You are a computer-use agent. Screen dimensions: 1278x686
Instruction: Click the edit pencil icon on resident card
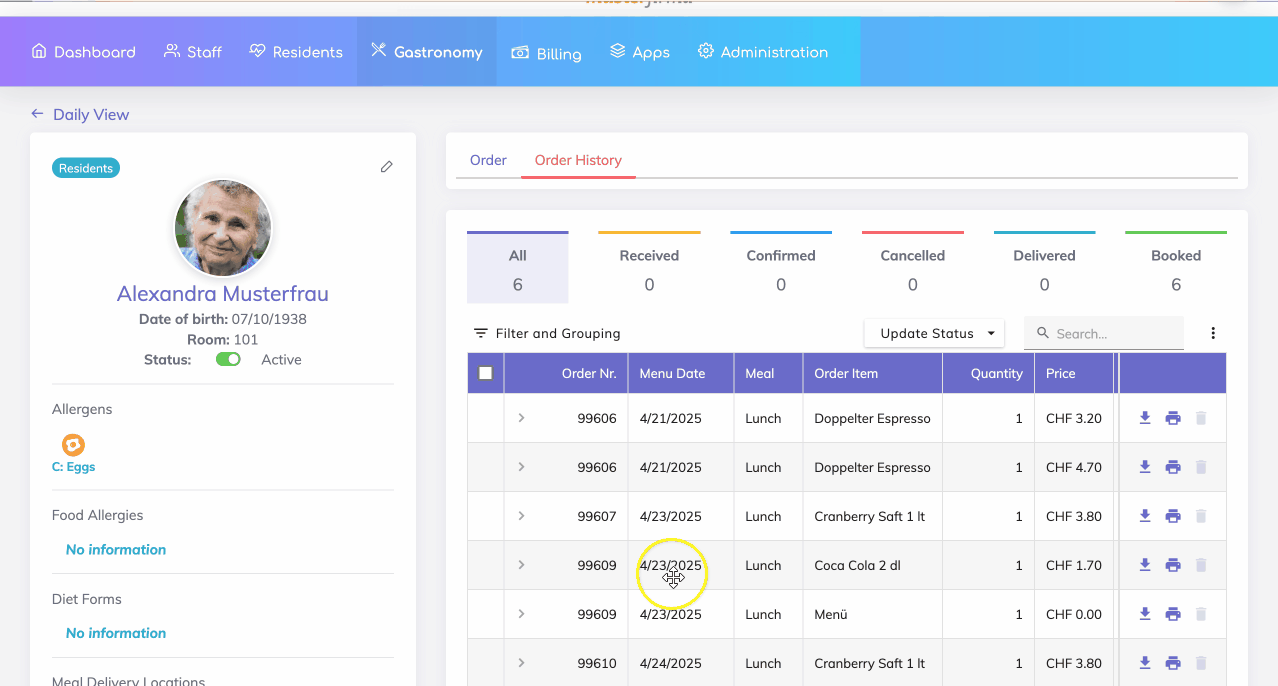[387, 167]
